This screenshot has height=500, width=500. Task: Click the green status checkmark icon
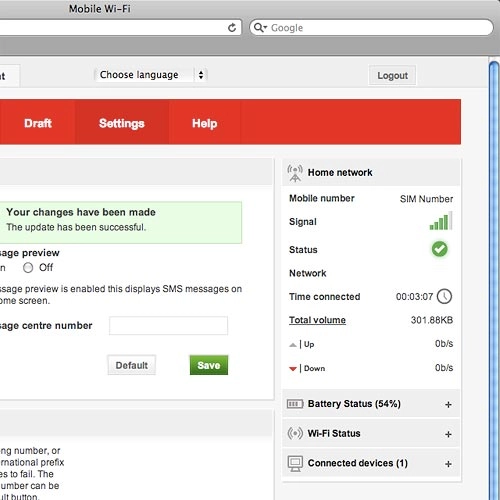(x=440, y=249)
